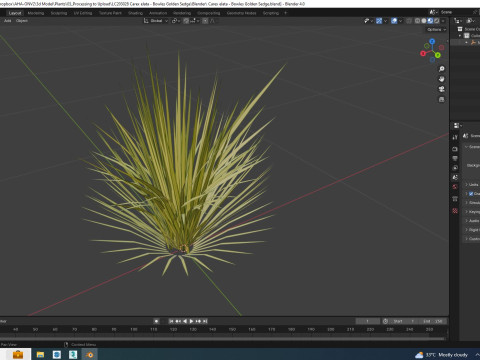Viewport: 480px width, 360px height.
Task: Open the viewport Options dropdown
Action: pyautogui.click(x=436, y=30)
